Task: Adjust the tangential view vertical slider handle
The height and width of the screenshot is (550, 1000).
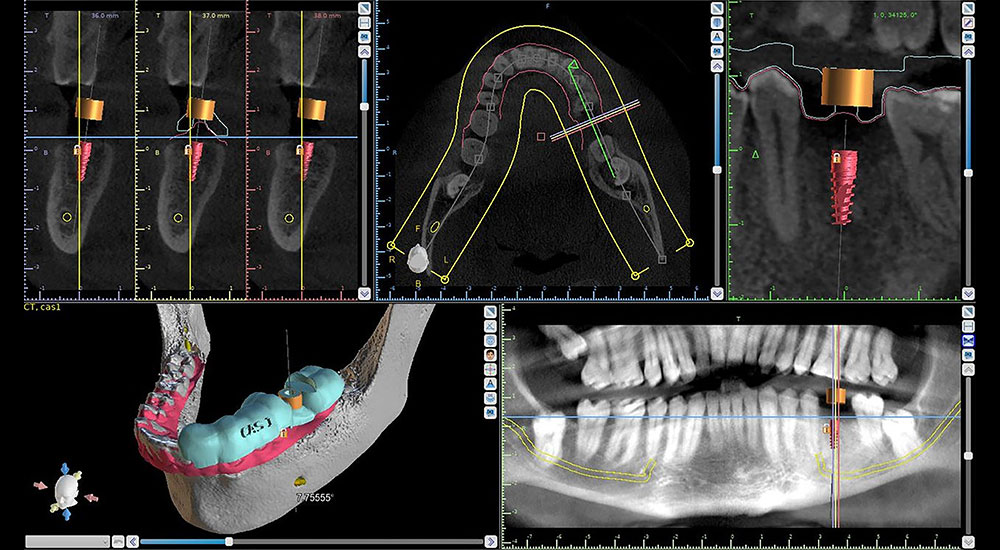Action: click(x=968, y=172)
